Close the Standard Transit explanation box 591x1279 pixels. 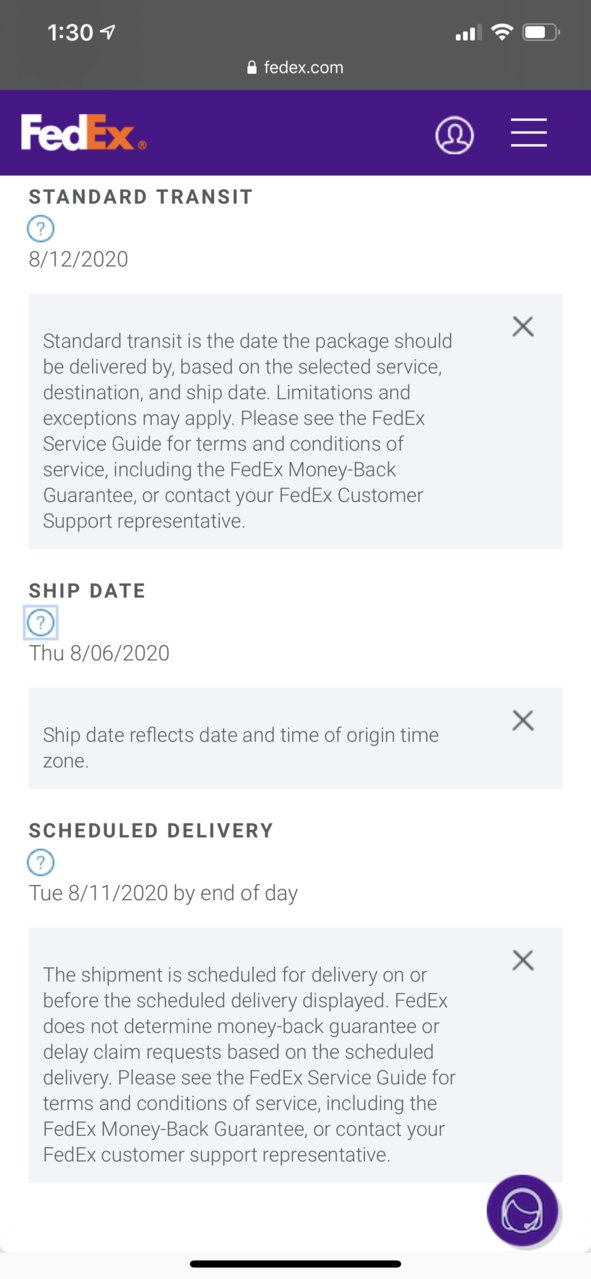pyautogui.click(x=523, y=326)
